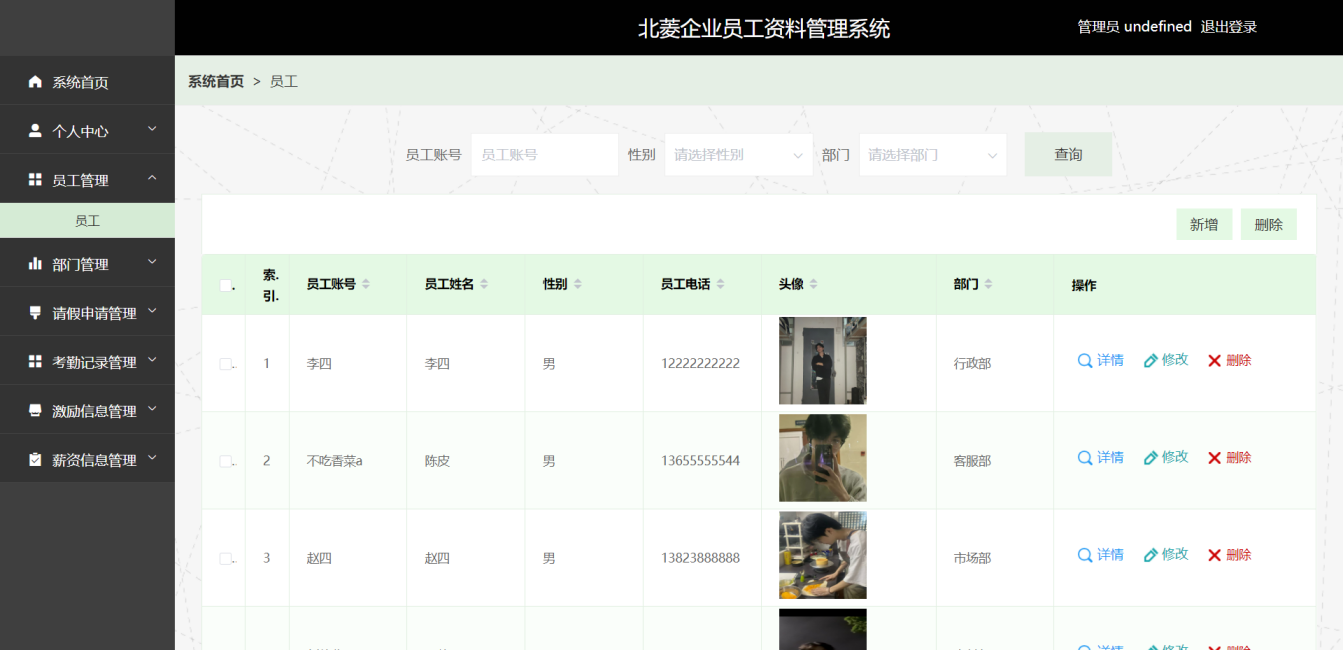Viewport: 1343px width, 650px height.
Task: Click the magnifier 详情 icon for 李四
Action: [1085, 360]
